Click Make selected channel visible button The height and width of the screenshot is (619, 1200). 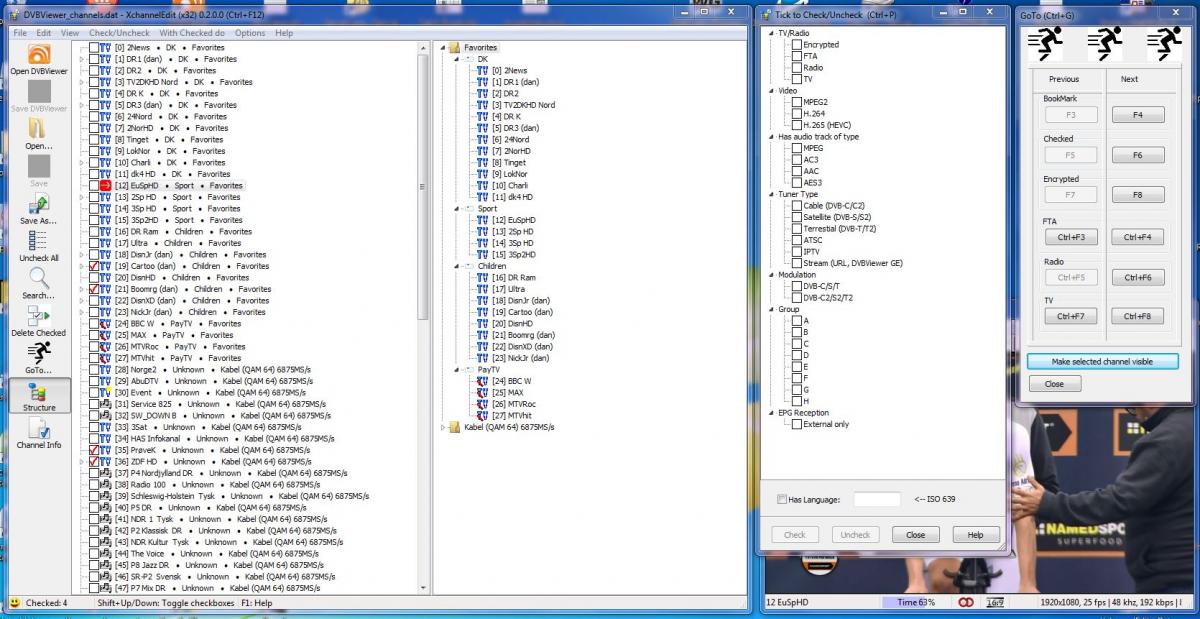point(1102,361)
